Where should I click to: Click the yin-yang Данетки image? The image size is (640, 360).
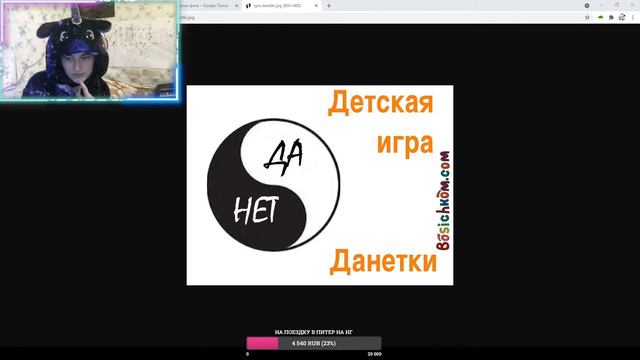pyautogui.click(x=320, y=185)
